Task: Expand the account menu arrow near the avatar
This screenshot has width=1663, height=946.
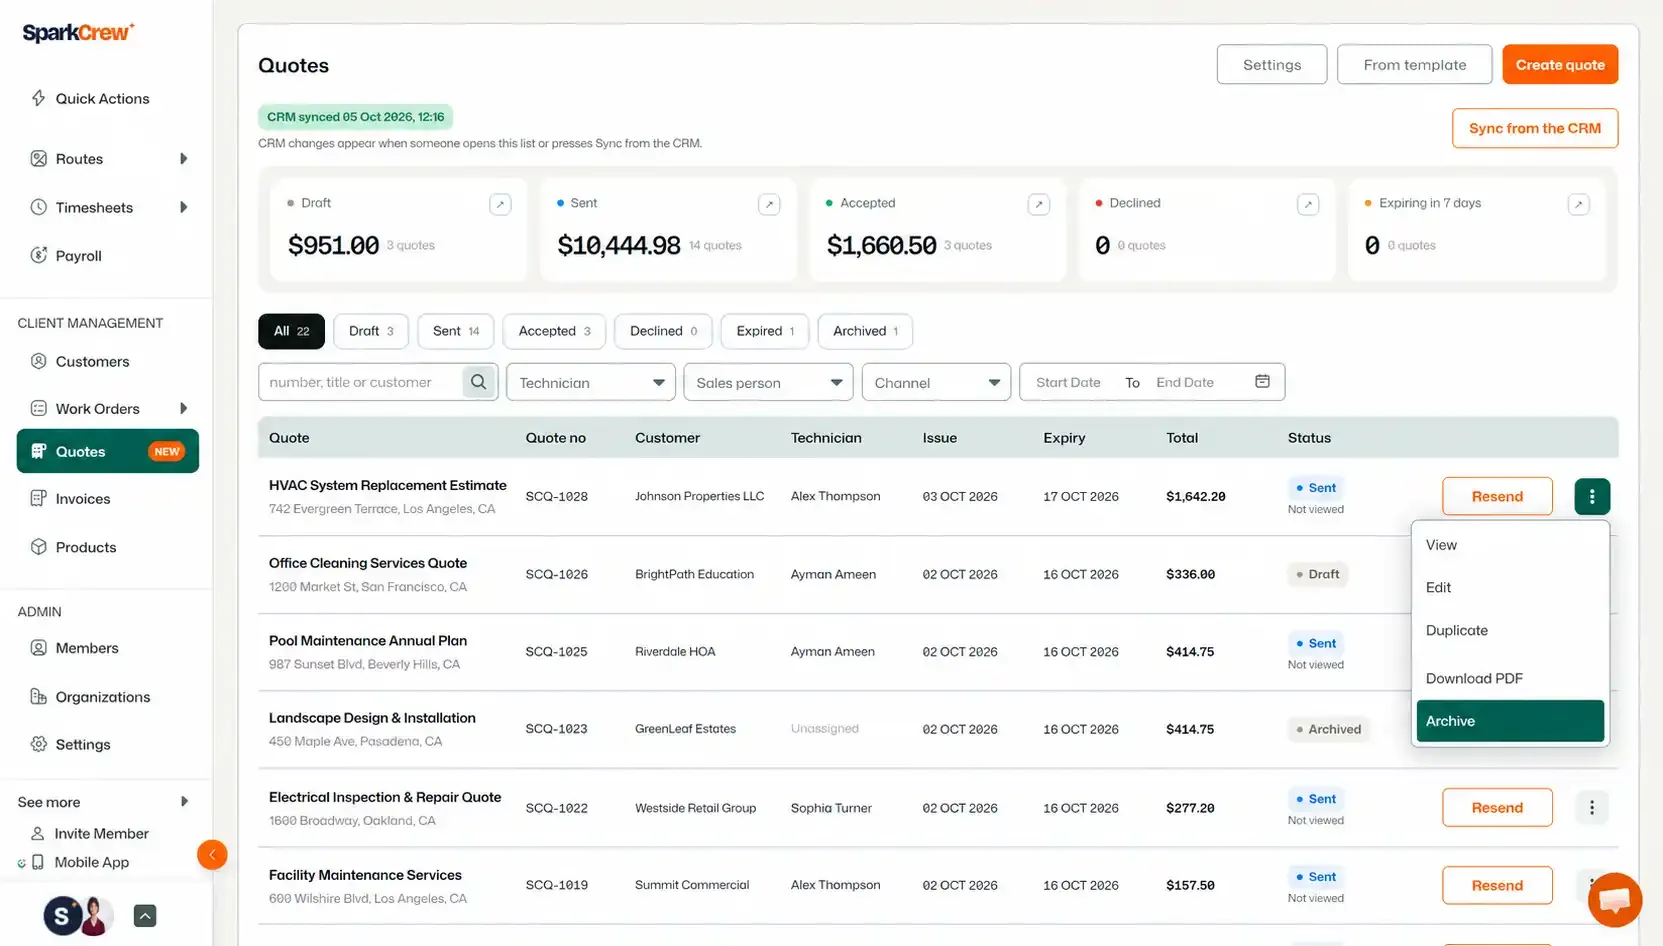Action: (145, 916)
